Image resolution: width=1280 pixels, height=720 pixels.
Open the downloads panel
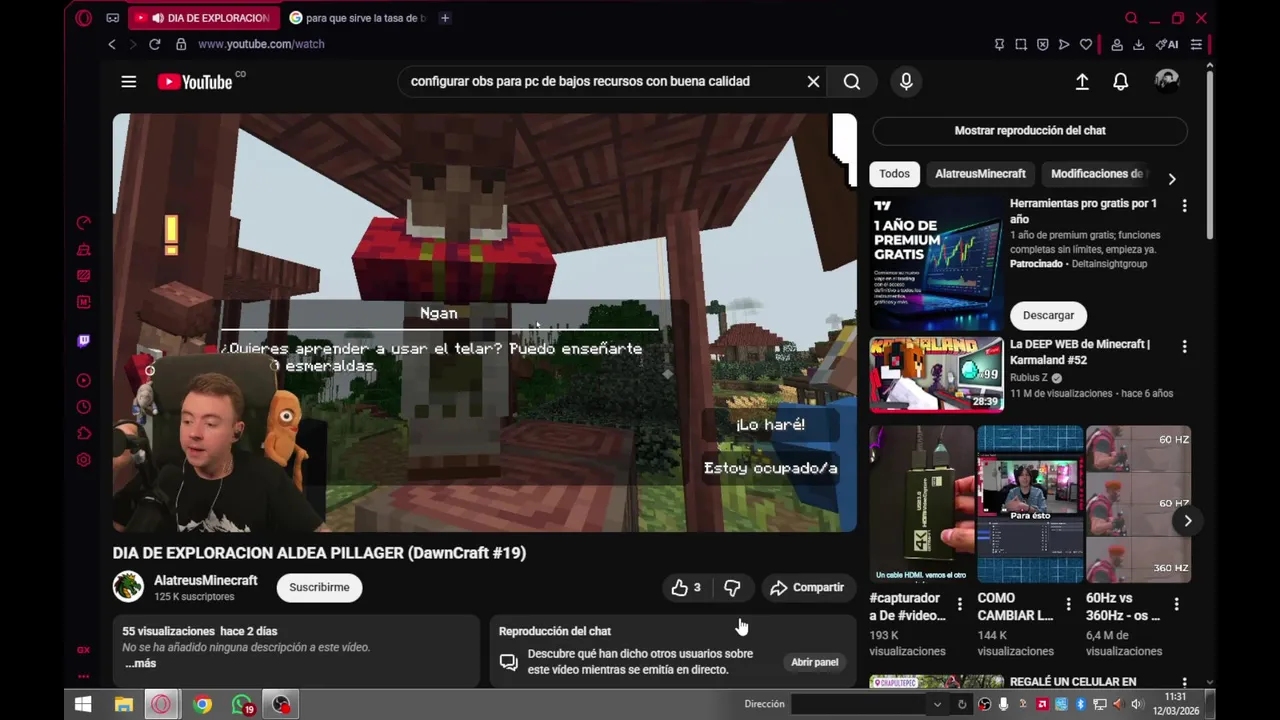1139,44
